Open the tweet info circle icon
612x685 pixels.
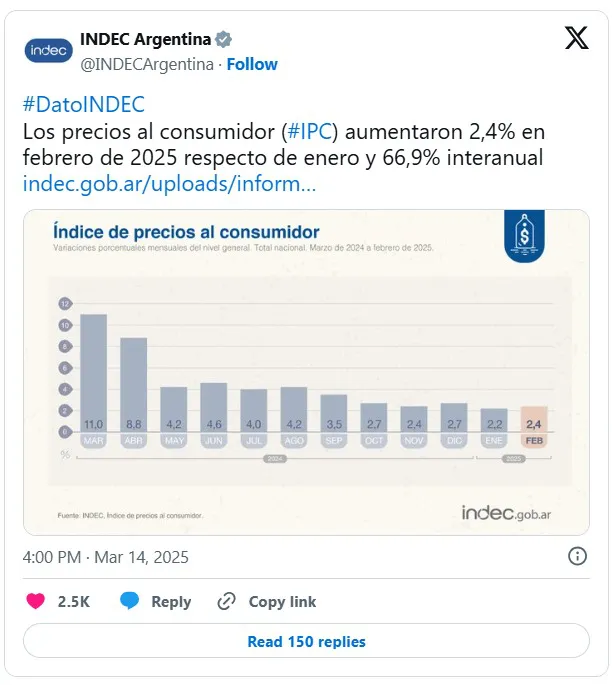coord(577,556)
